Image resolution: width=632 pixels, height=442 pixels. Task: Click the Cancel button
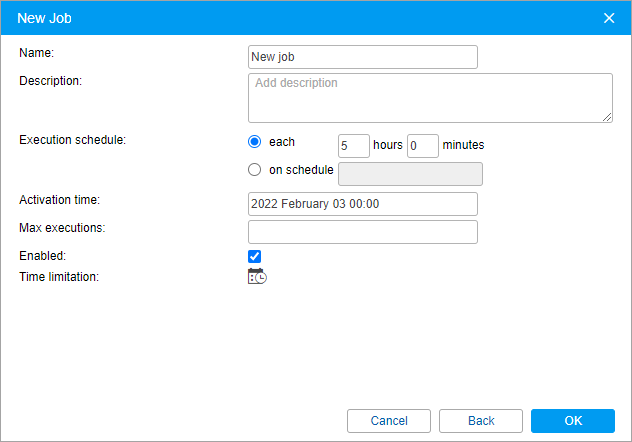point(389,421)
